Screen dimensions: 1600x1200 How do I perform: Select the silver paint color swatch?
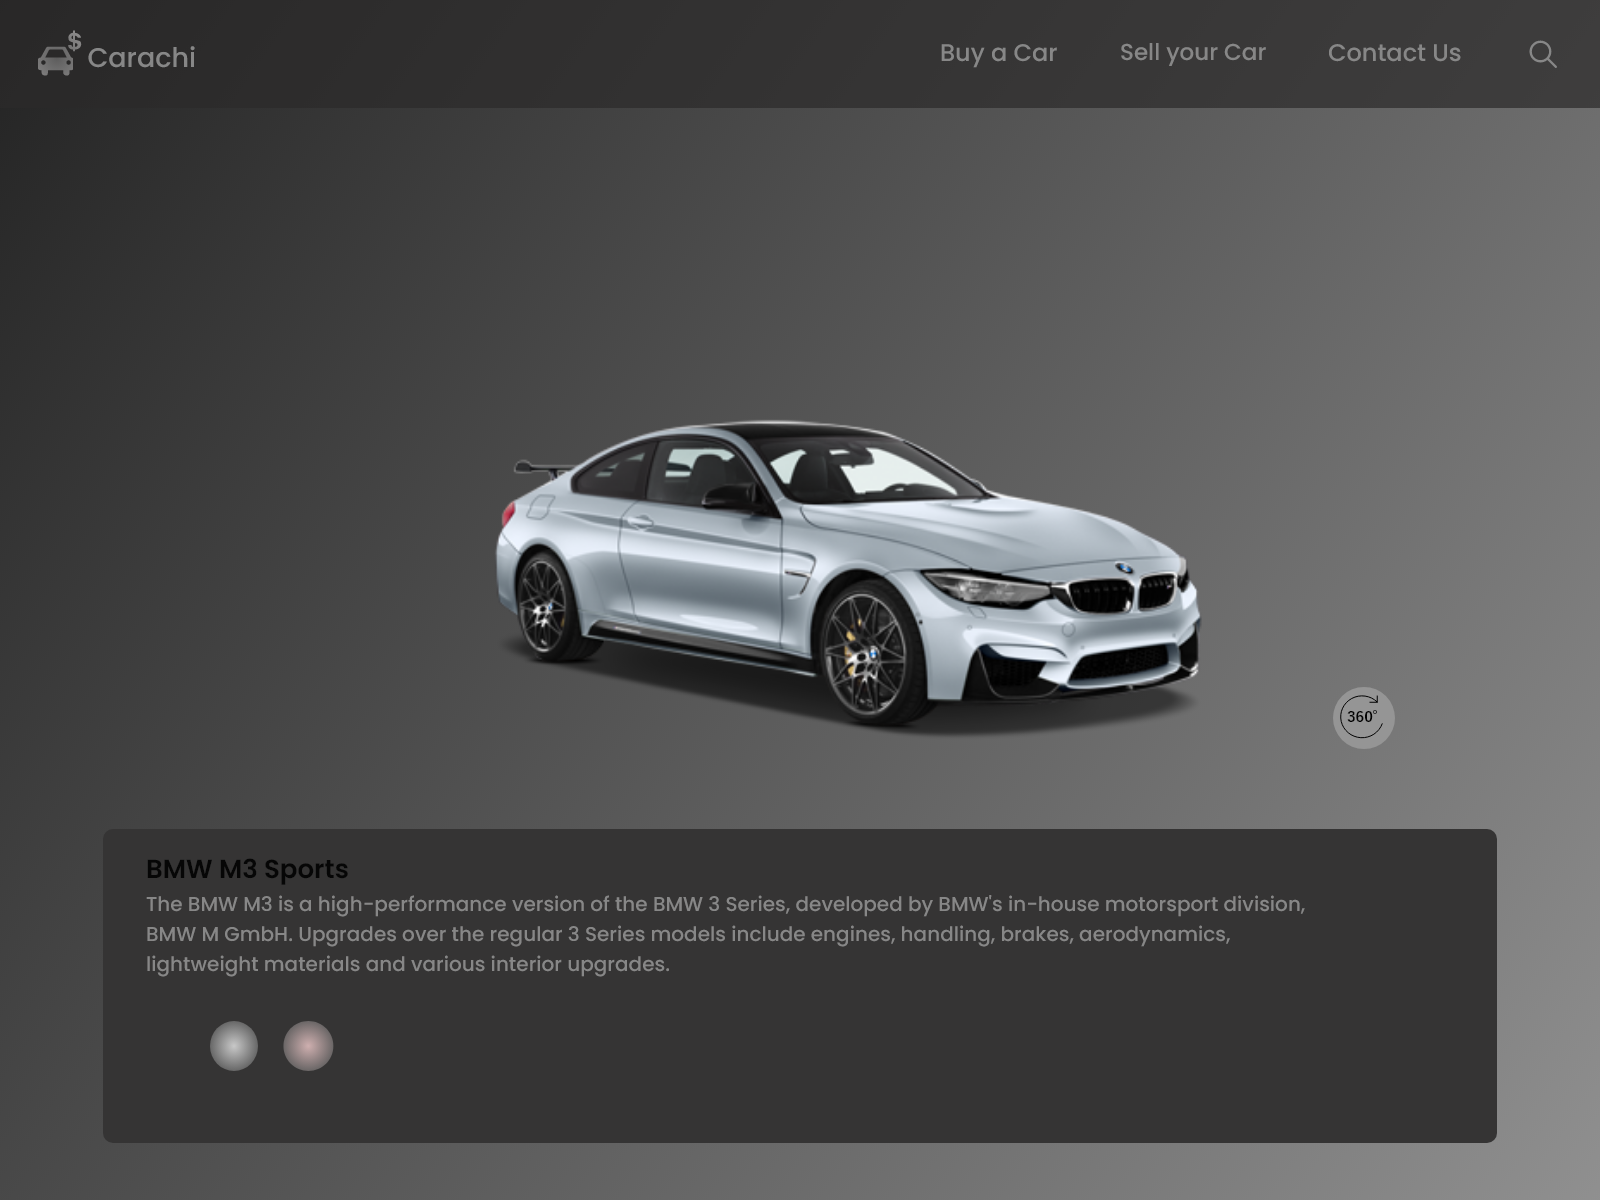(234, 1047)
